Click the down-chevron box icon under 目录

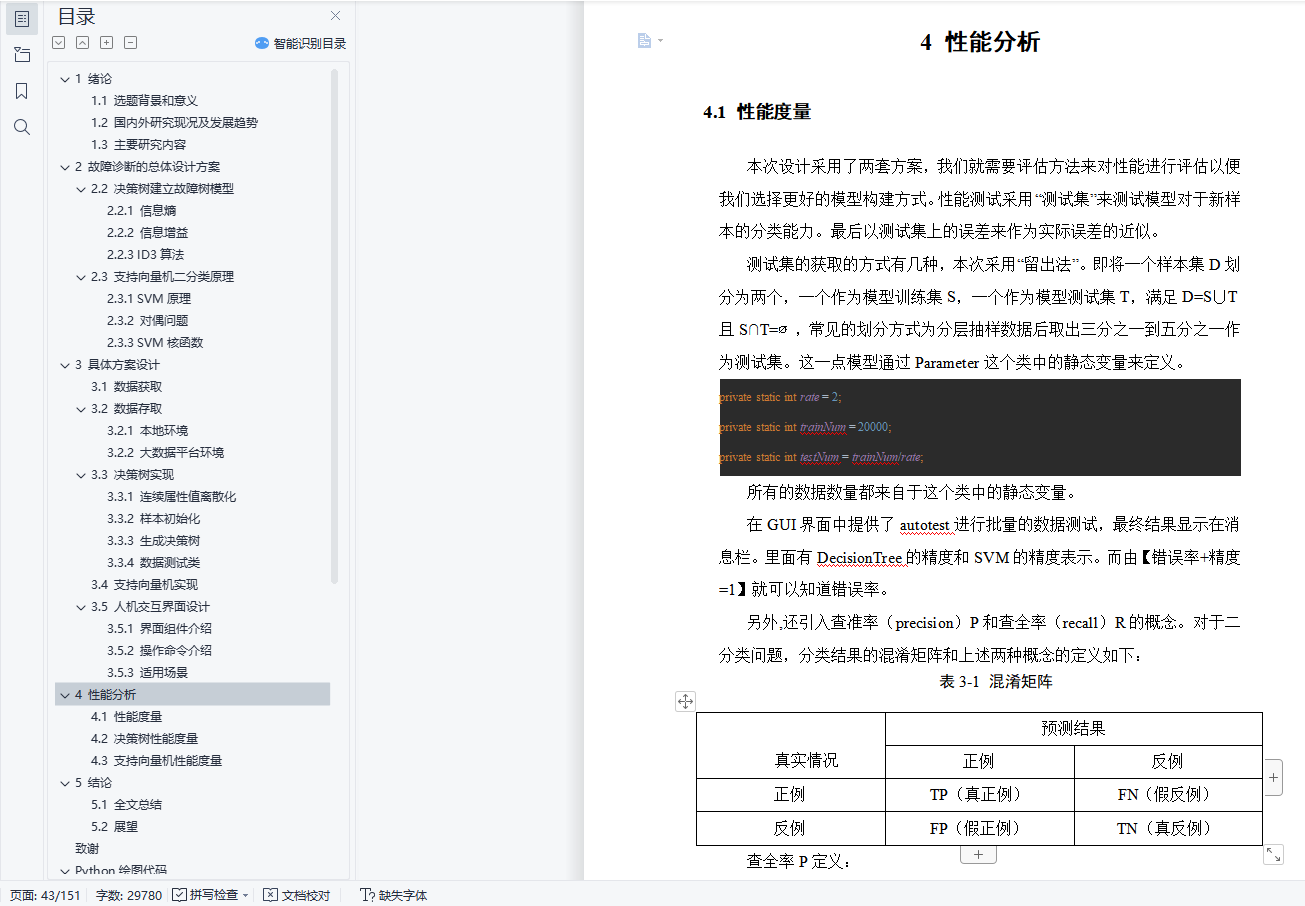[x=58, y=43]
